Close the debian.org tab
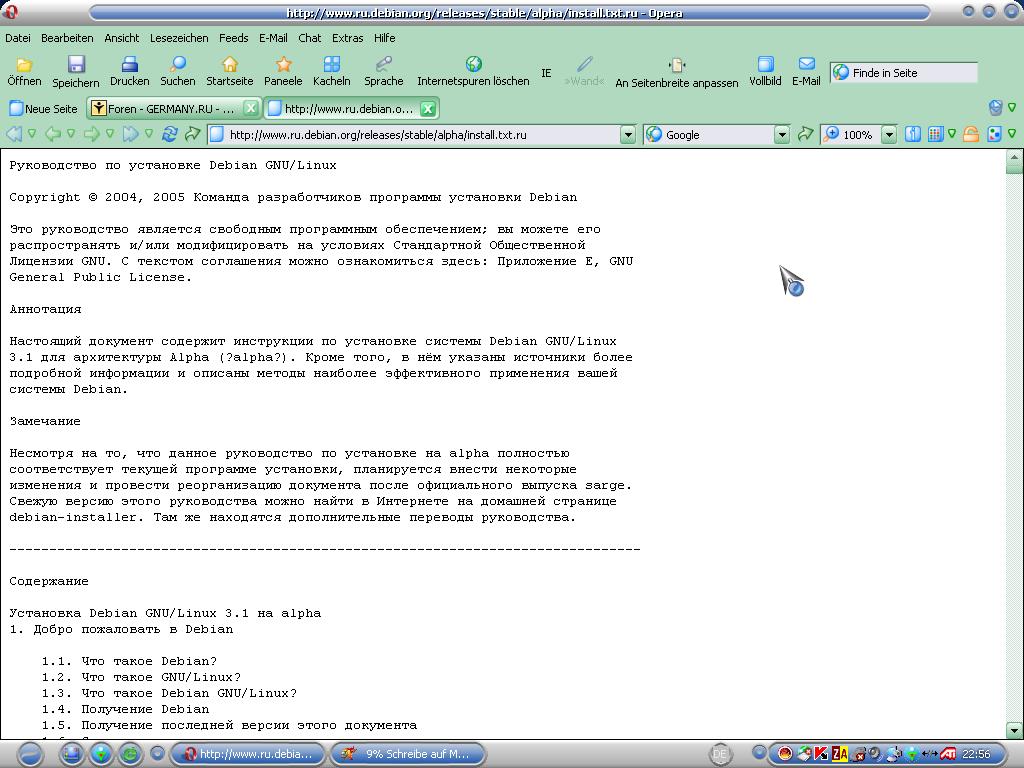 click(x=428, y=108)
